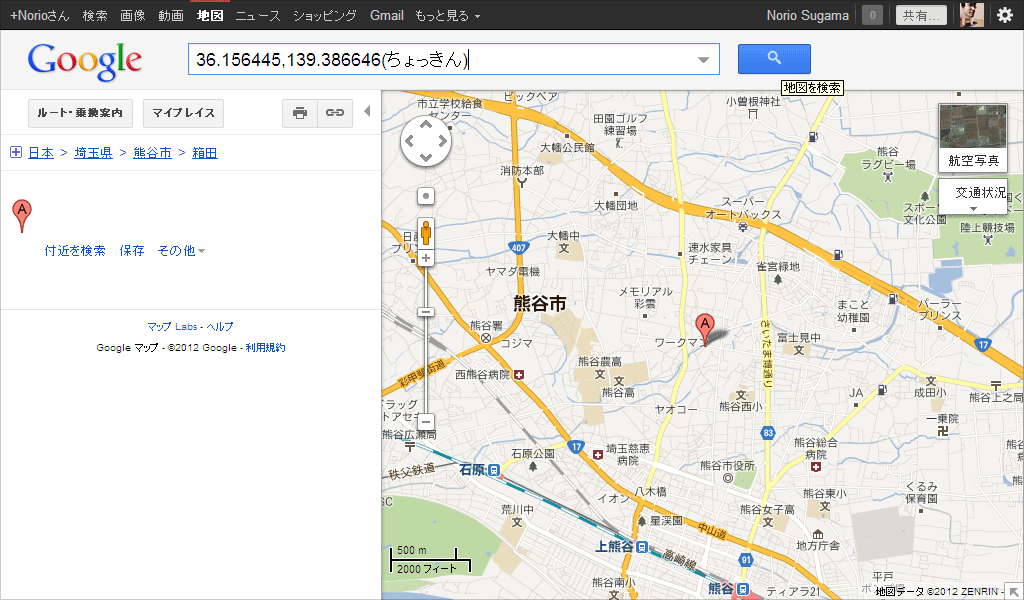
Task: Click the profile photo avatar
Action: (x=972, y=14)
